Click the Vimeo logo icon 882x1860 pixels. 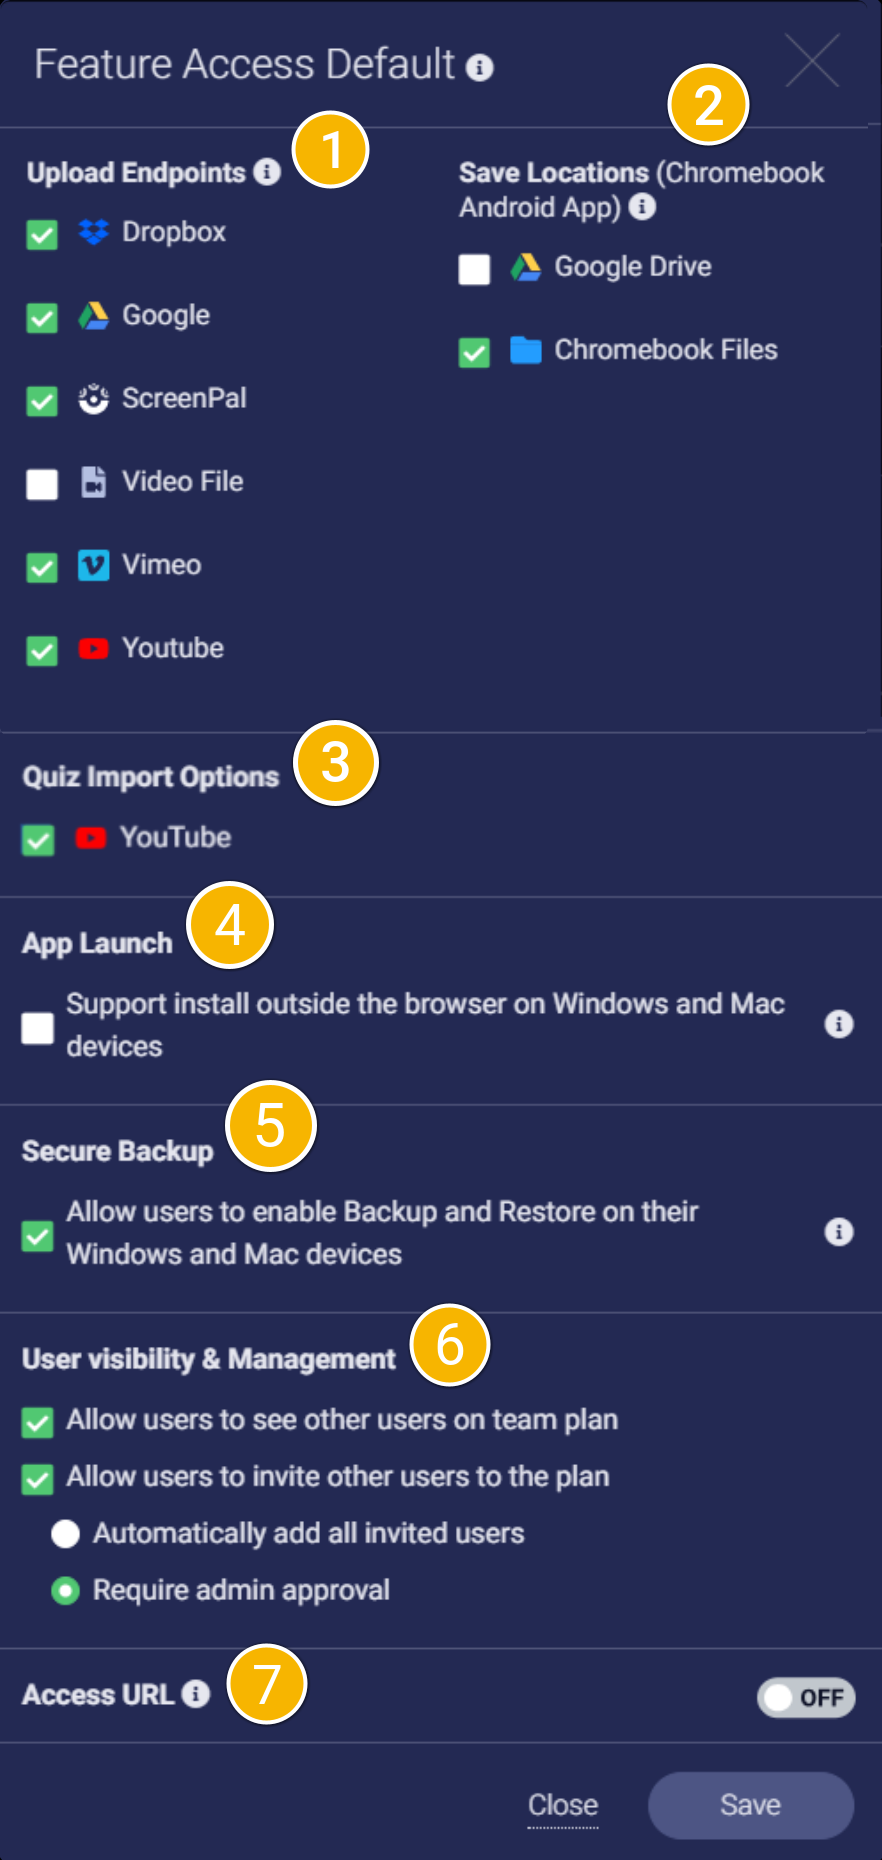[x=94, y=565]
